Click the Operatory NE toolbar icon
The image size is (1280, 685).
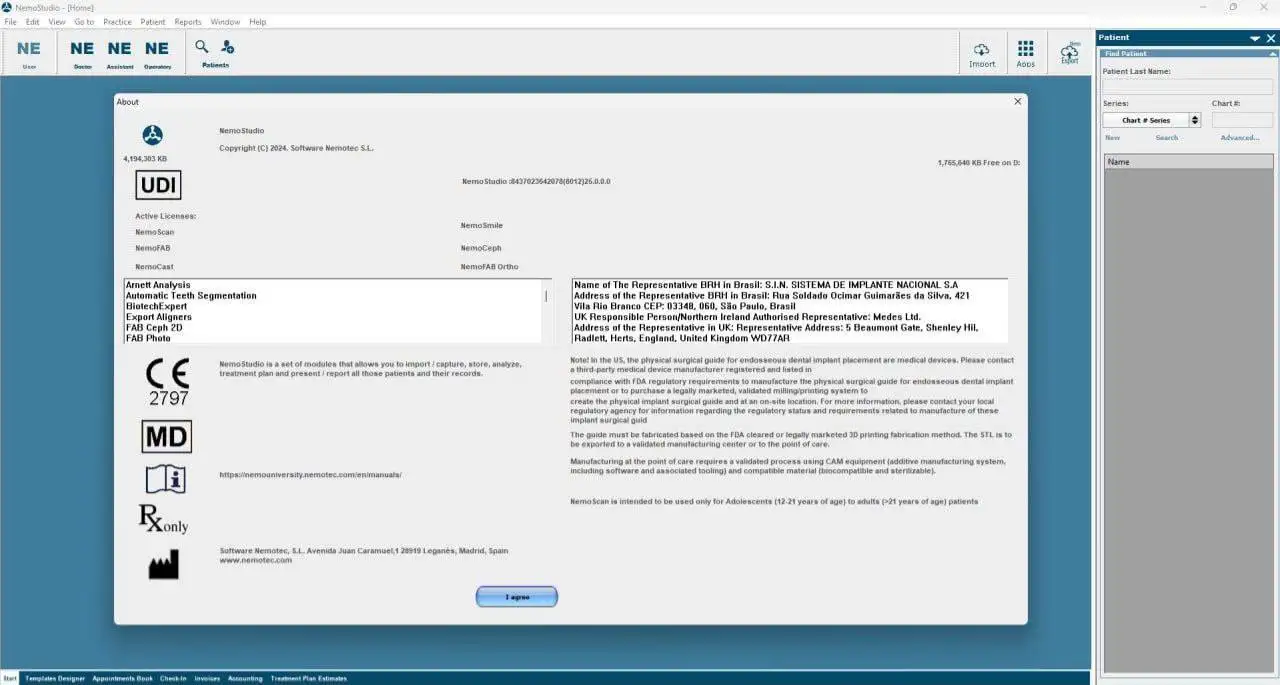157,49
